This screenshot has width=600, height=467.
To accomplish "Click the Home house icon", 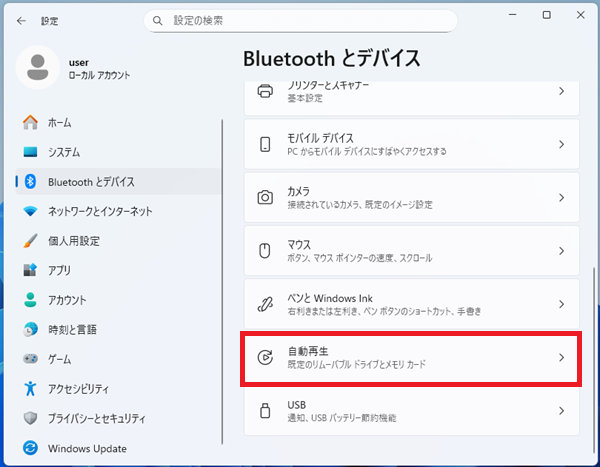I will click(x=30, y=122).
